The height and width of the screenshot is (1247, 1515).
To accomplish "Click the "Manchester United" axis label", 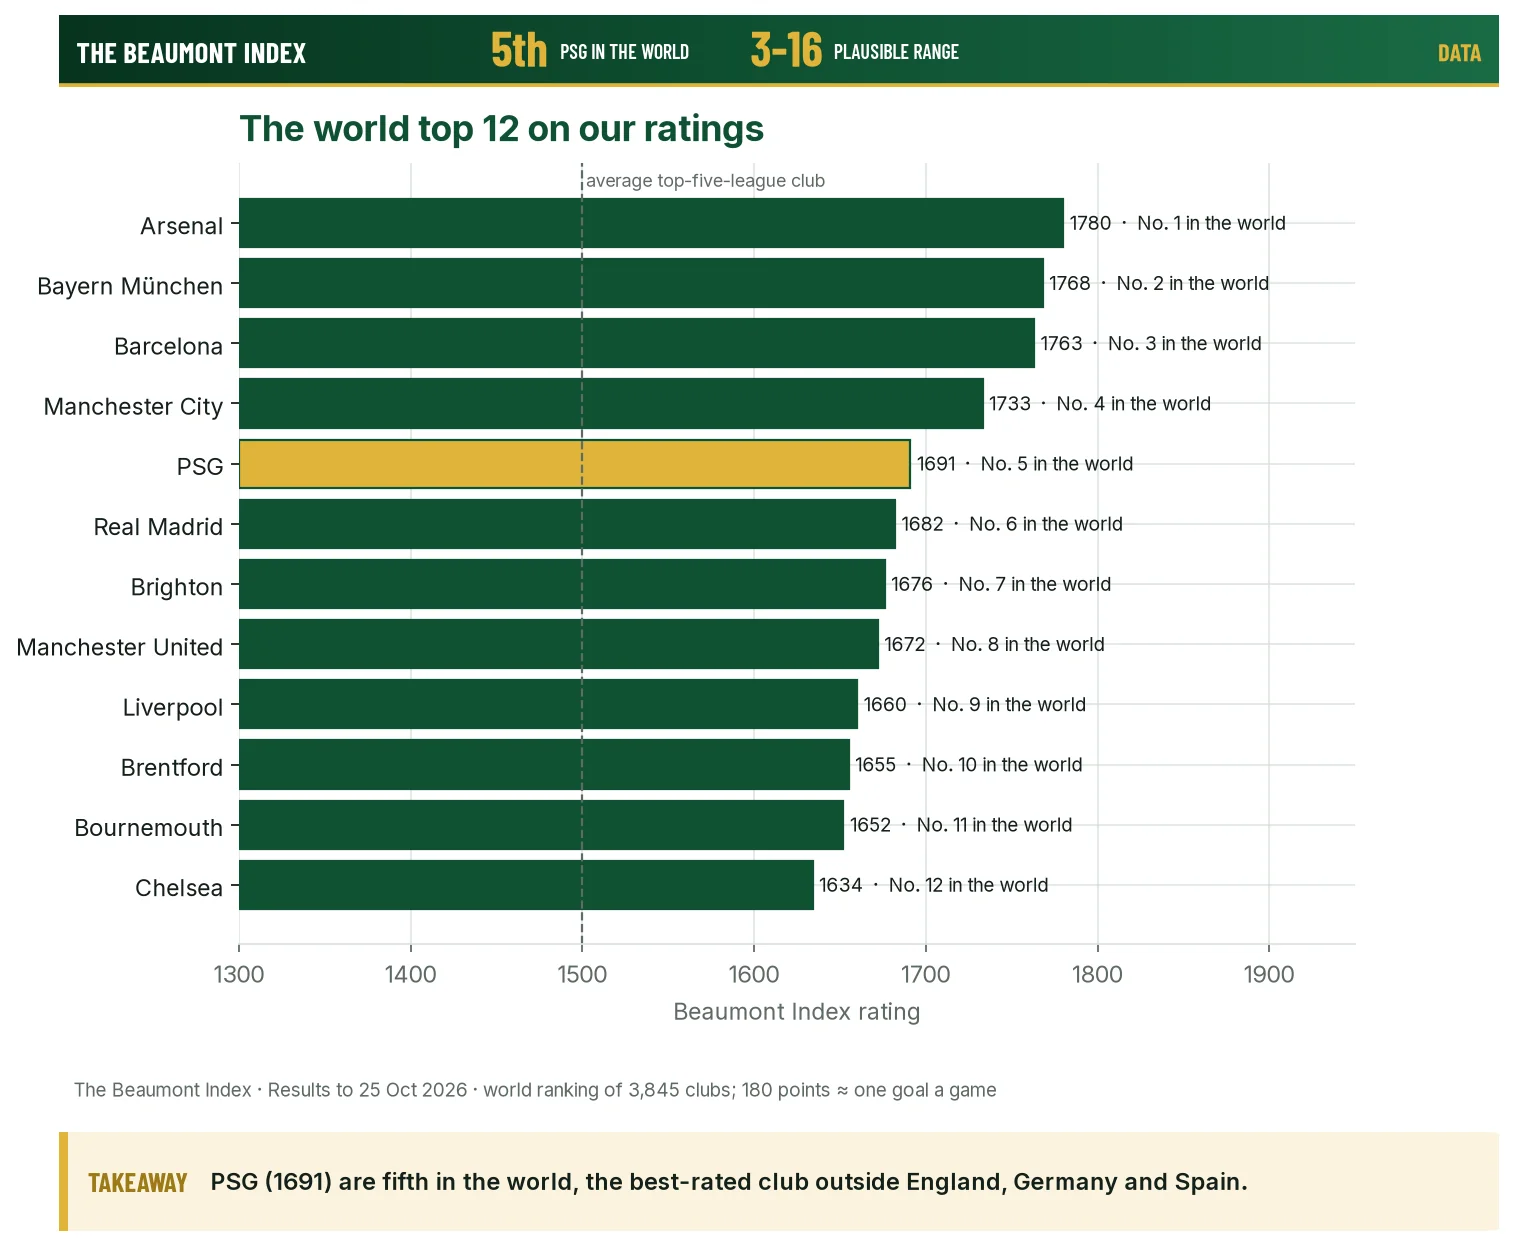I will [x=120, y=647].
